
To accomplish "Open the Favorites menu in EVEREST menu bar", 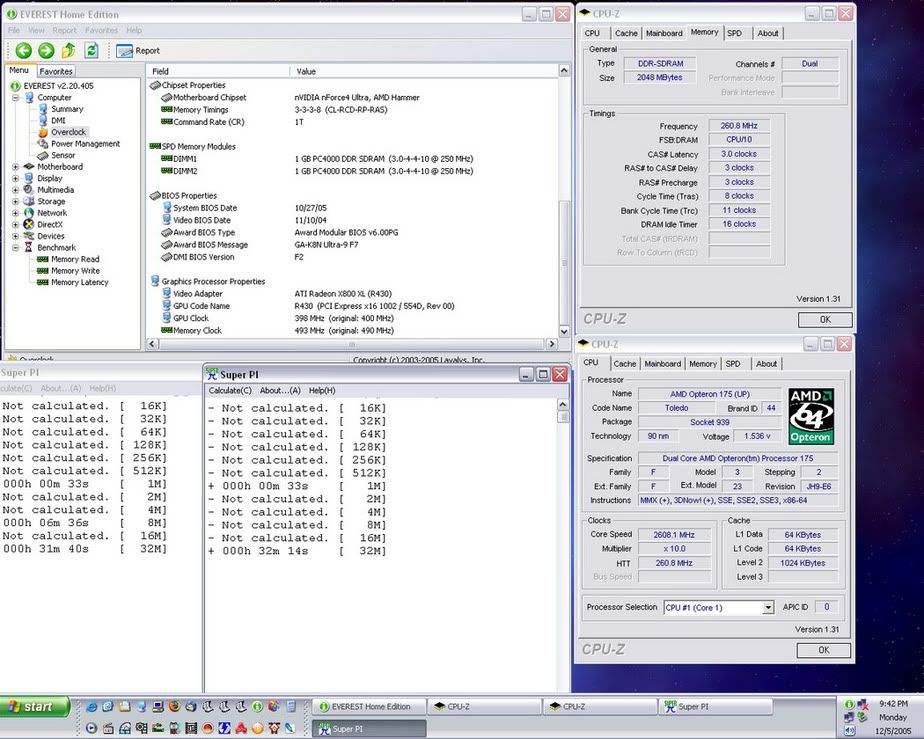I will [101, 31].
